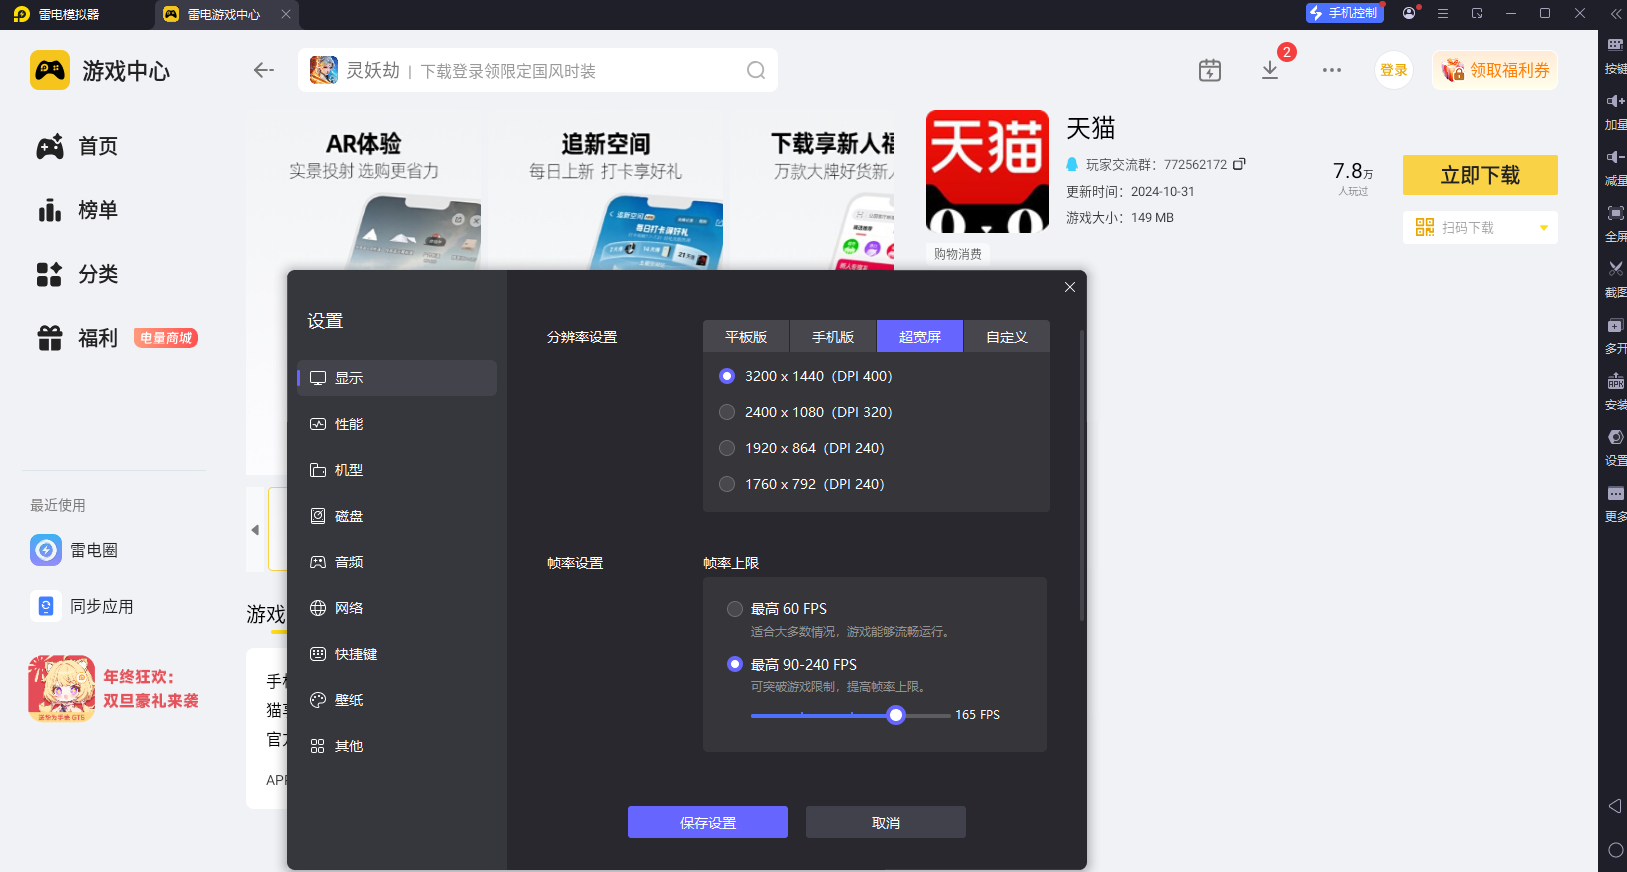Expand the 扫码下载 dropdown arrow
This screenshot has height=872, width=1627.
click(1544, 228)
